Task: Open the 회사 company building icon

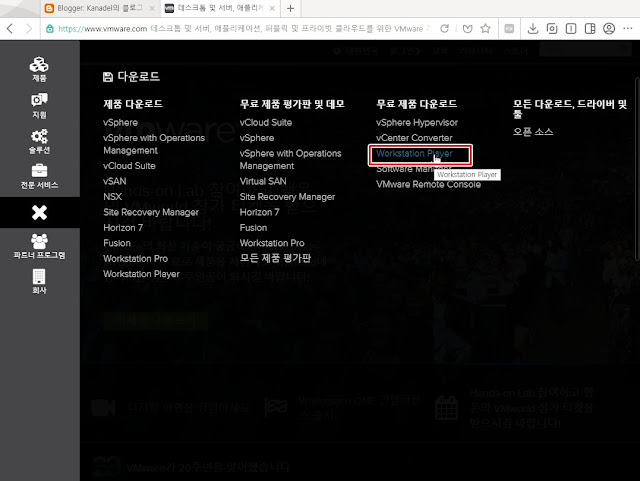Action: pos(39,282)
